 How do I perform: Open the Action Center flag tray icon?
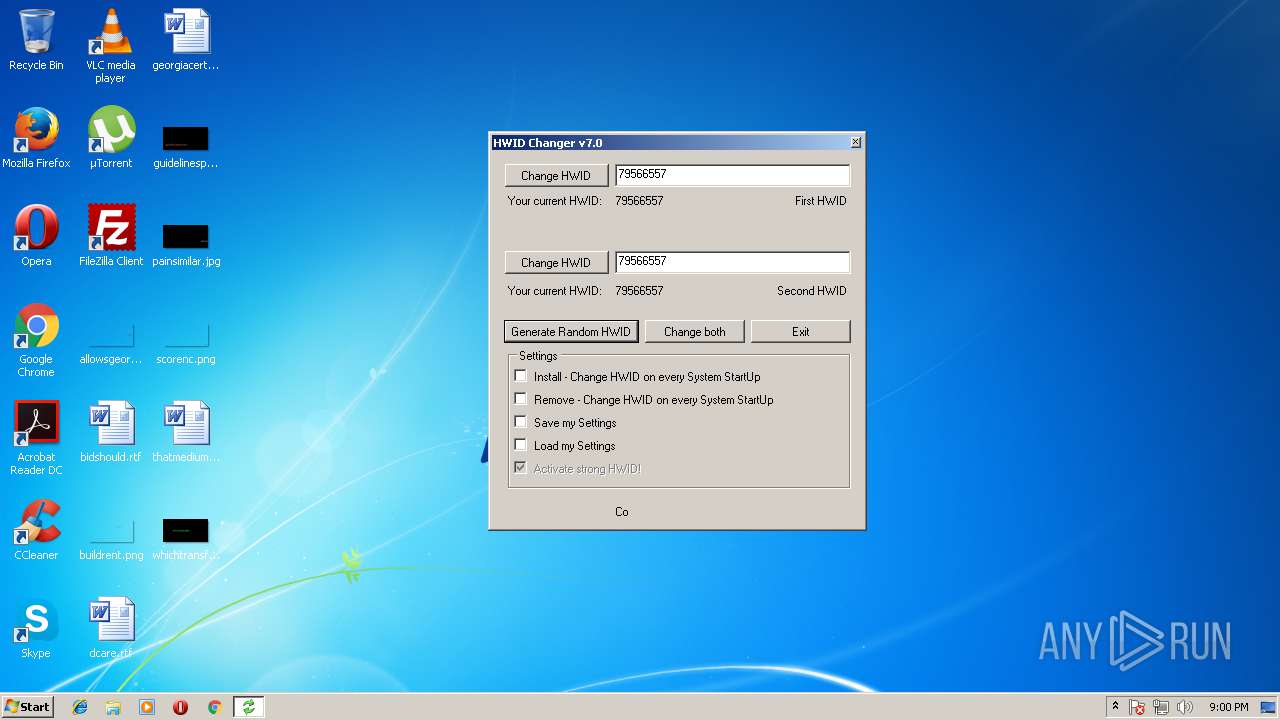click(x=1138, y=707)
